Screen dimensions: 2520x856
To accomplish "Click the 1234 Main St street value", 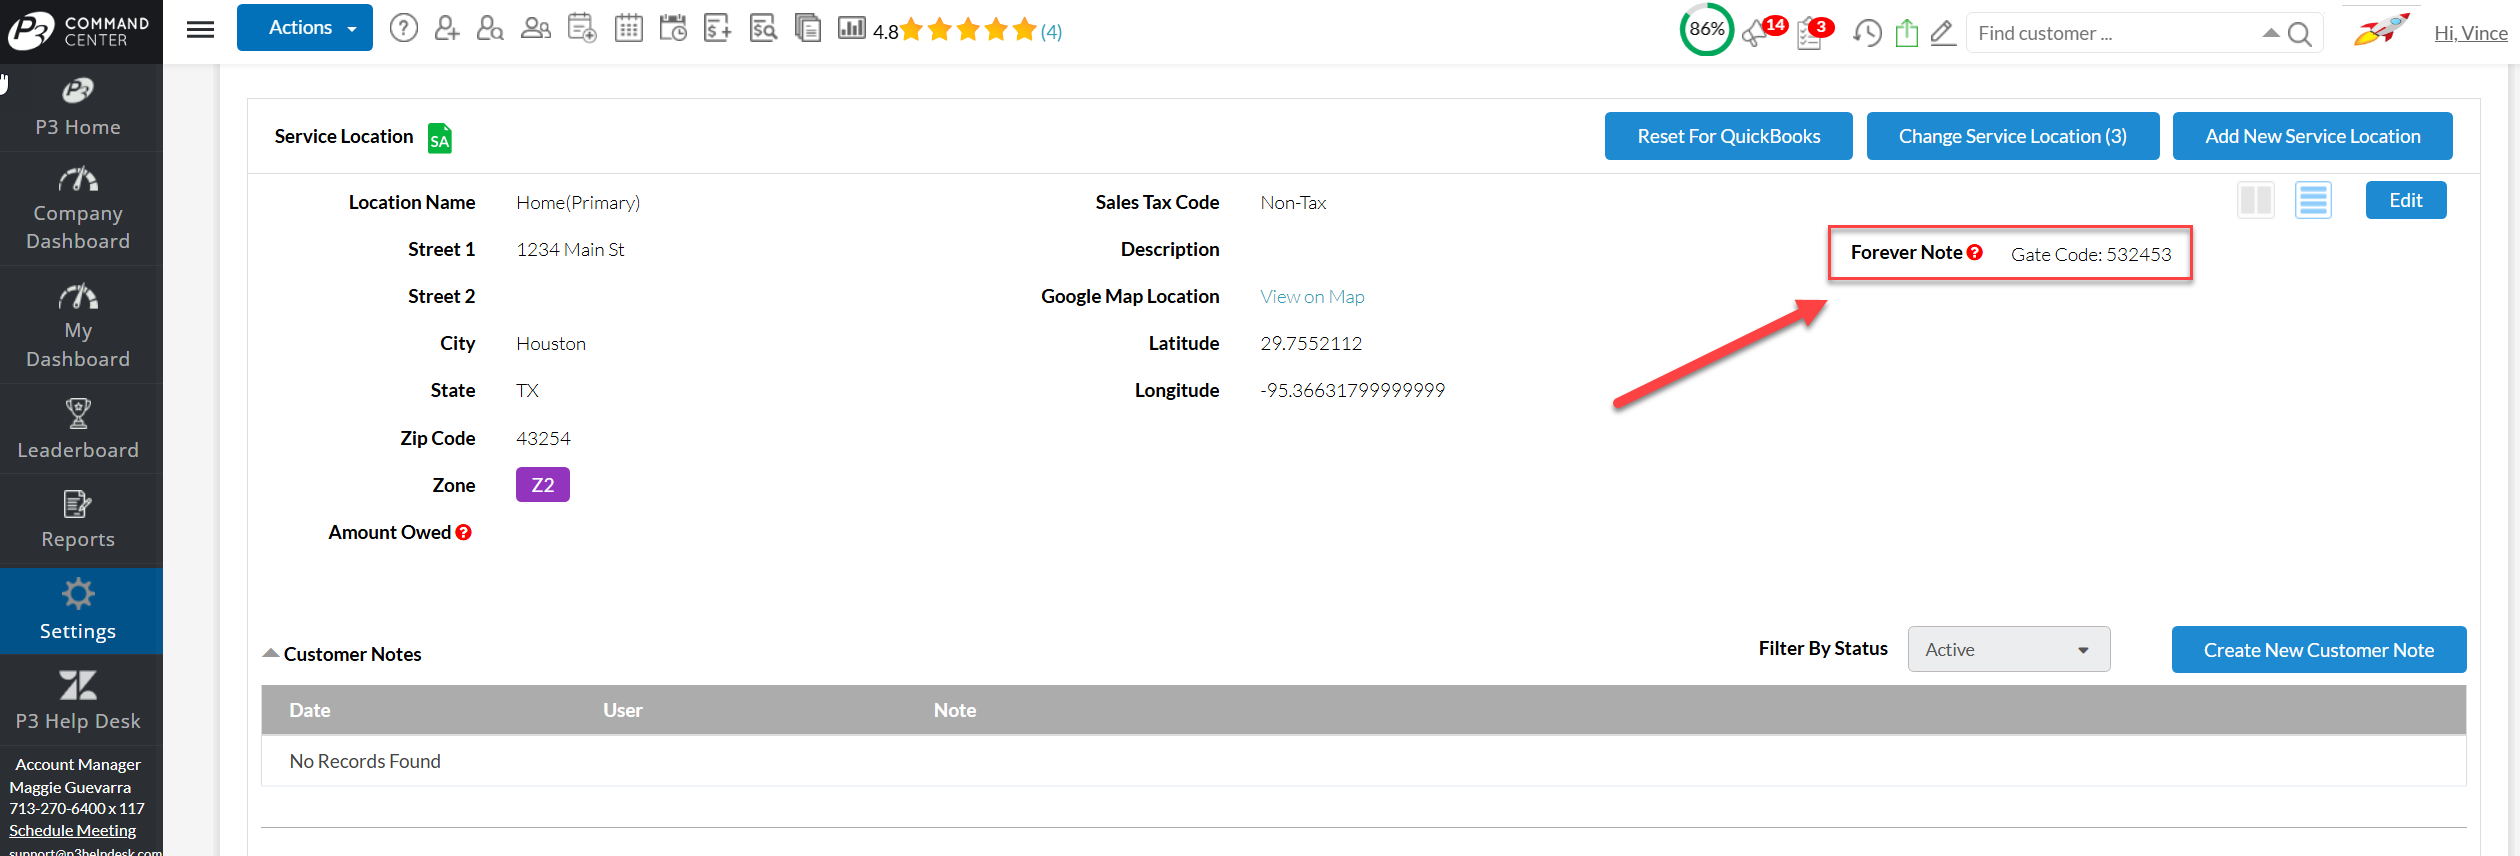I will click(570, 250).
